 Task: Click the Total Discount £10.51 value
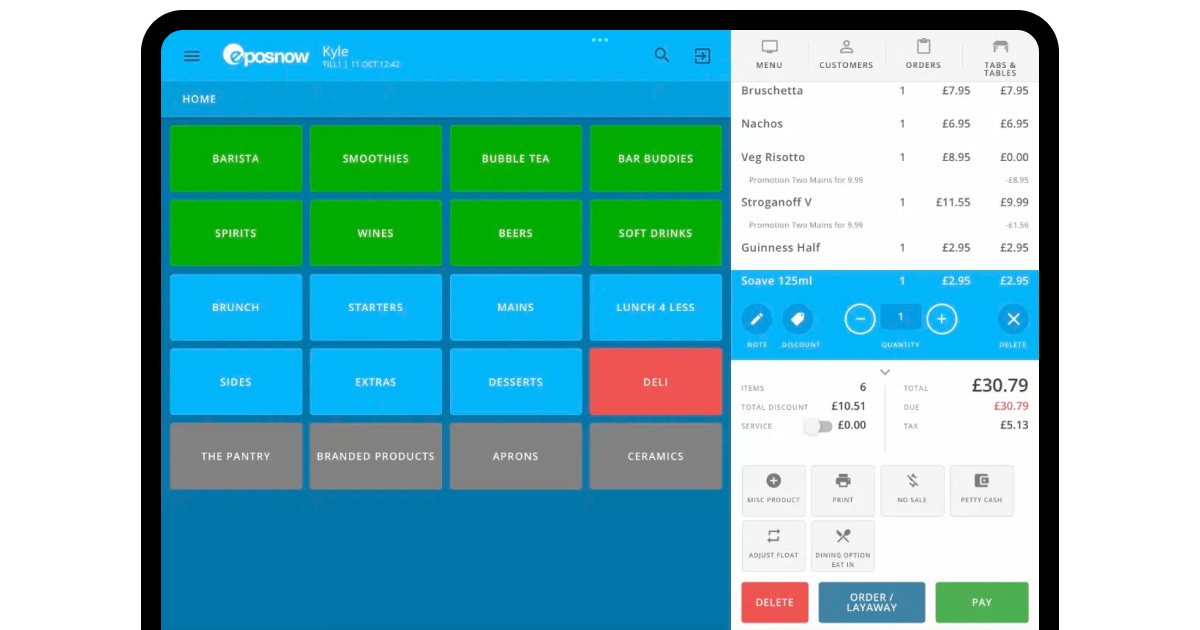(x=849, y=407)
